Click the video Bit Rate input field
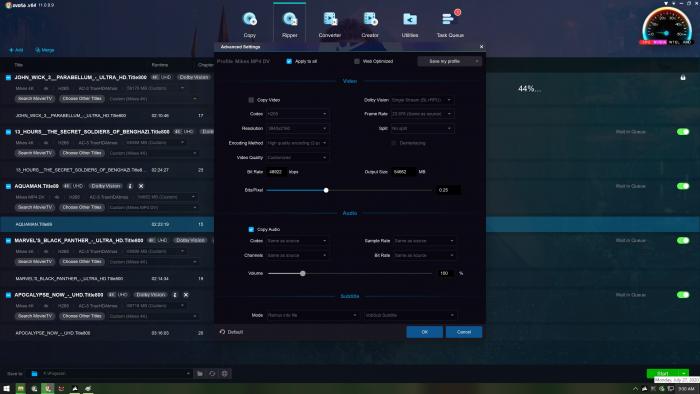This screenshot has height=394, width=700. pos(276,172)
